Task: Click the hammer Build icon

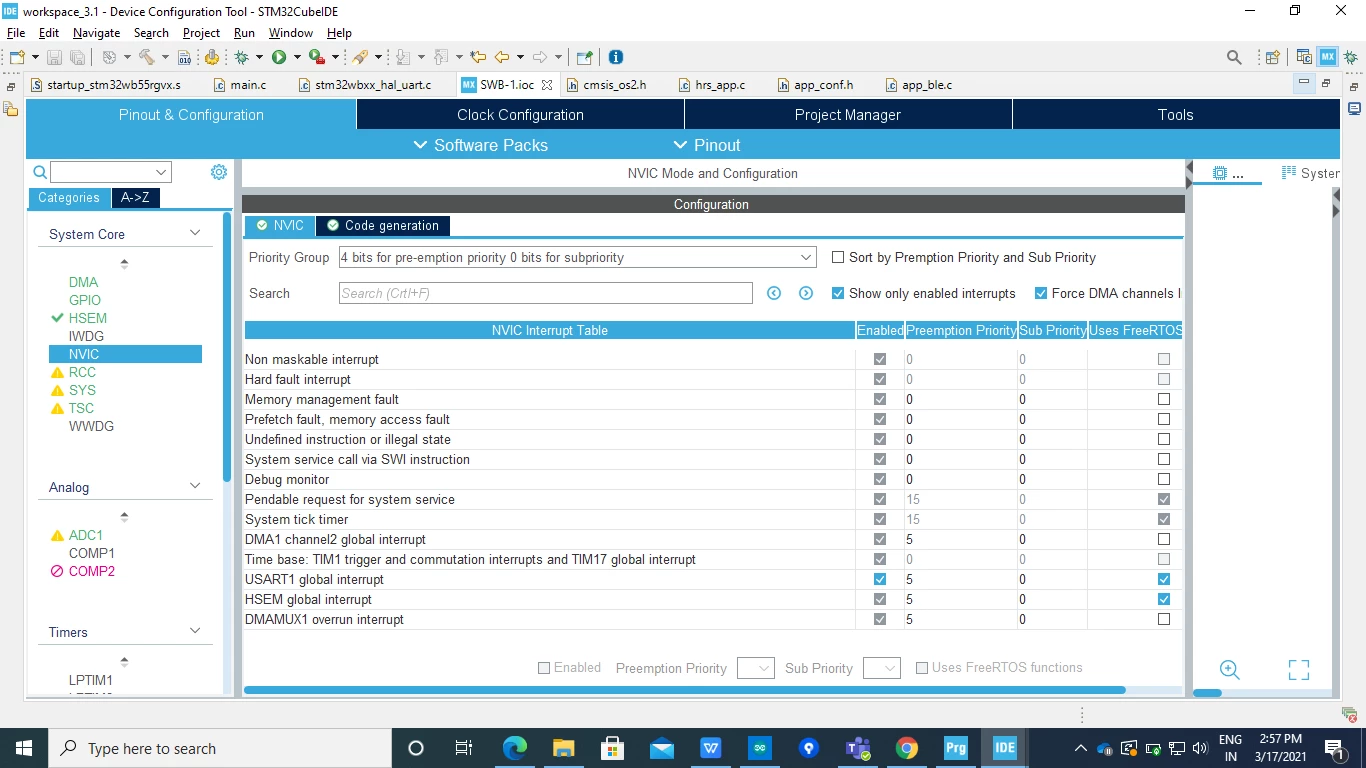Action: click(x=146, y=57)
